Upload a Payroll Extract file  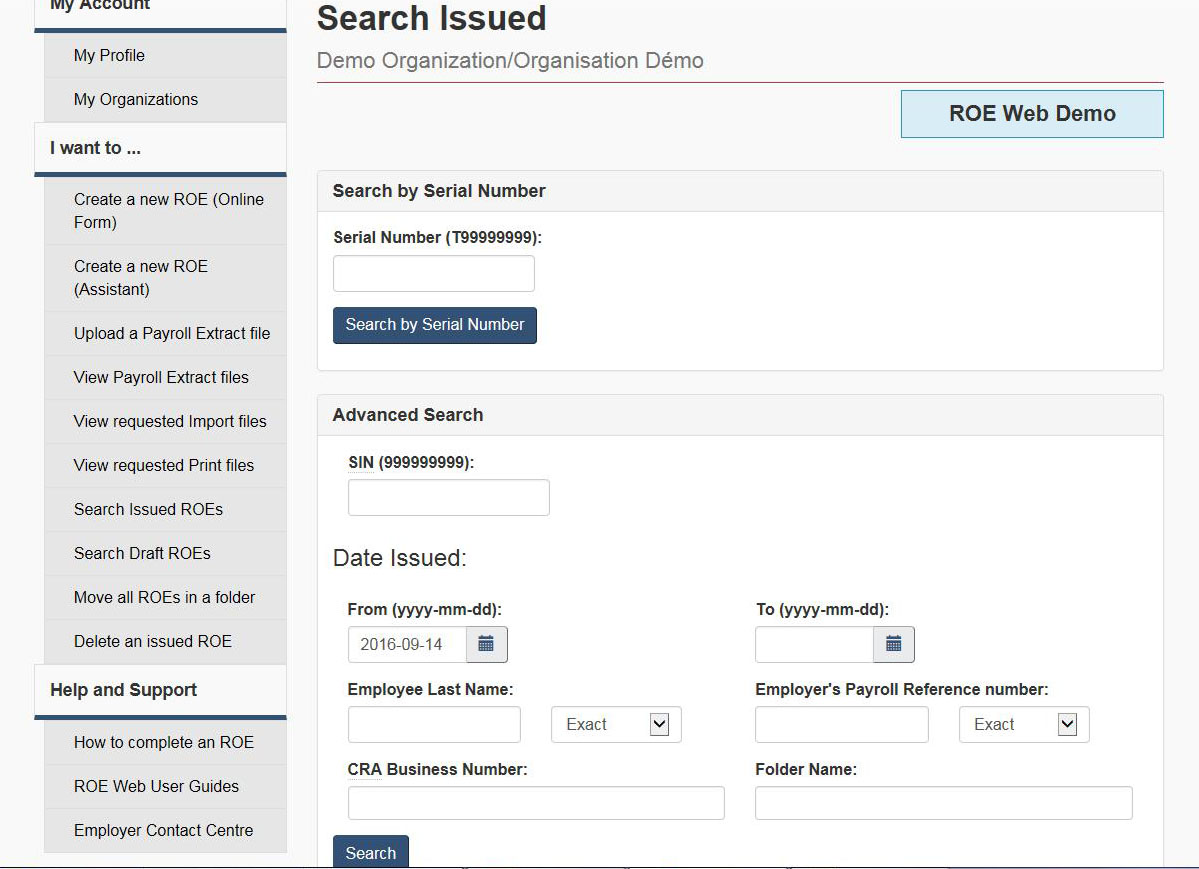(172, 333)
